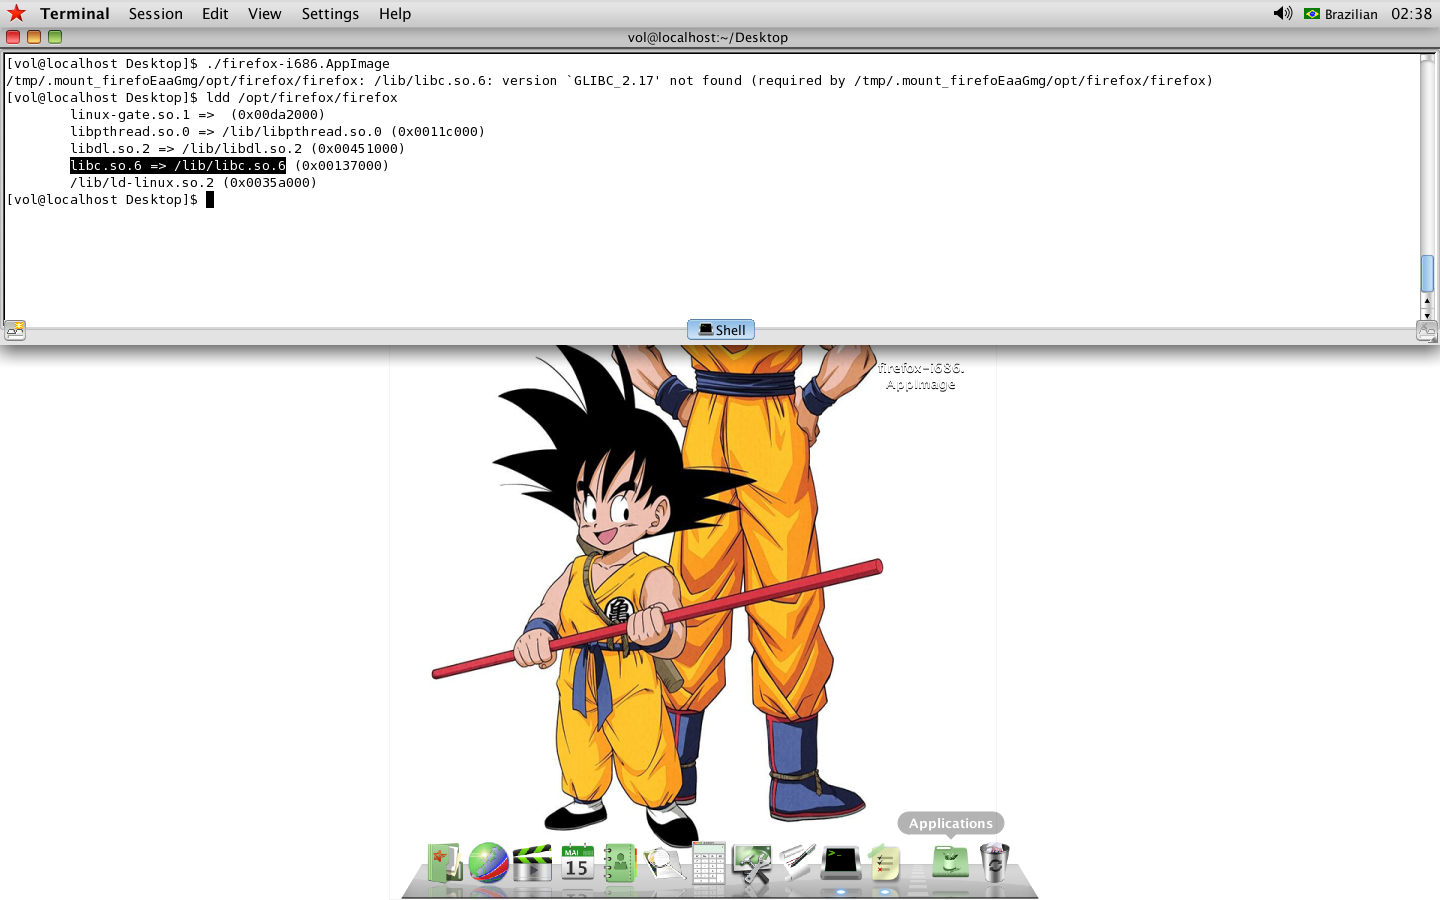
Task: Click the orange minimize button of terminal
Action: [34, 37]
